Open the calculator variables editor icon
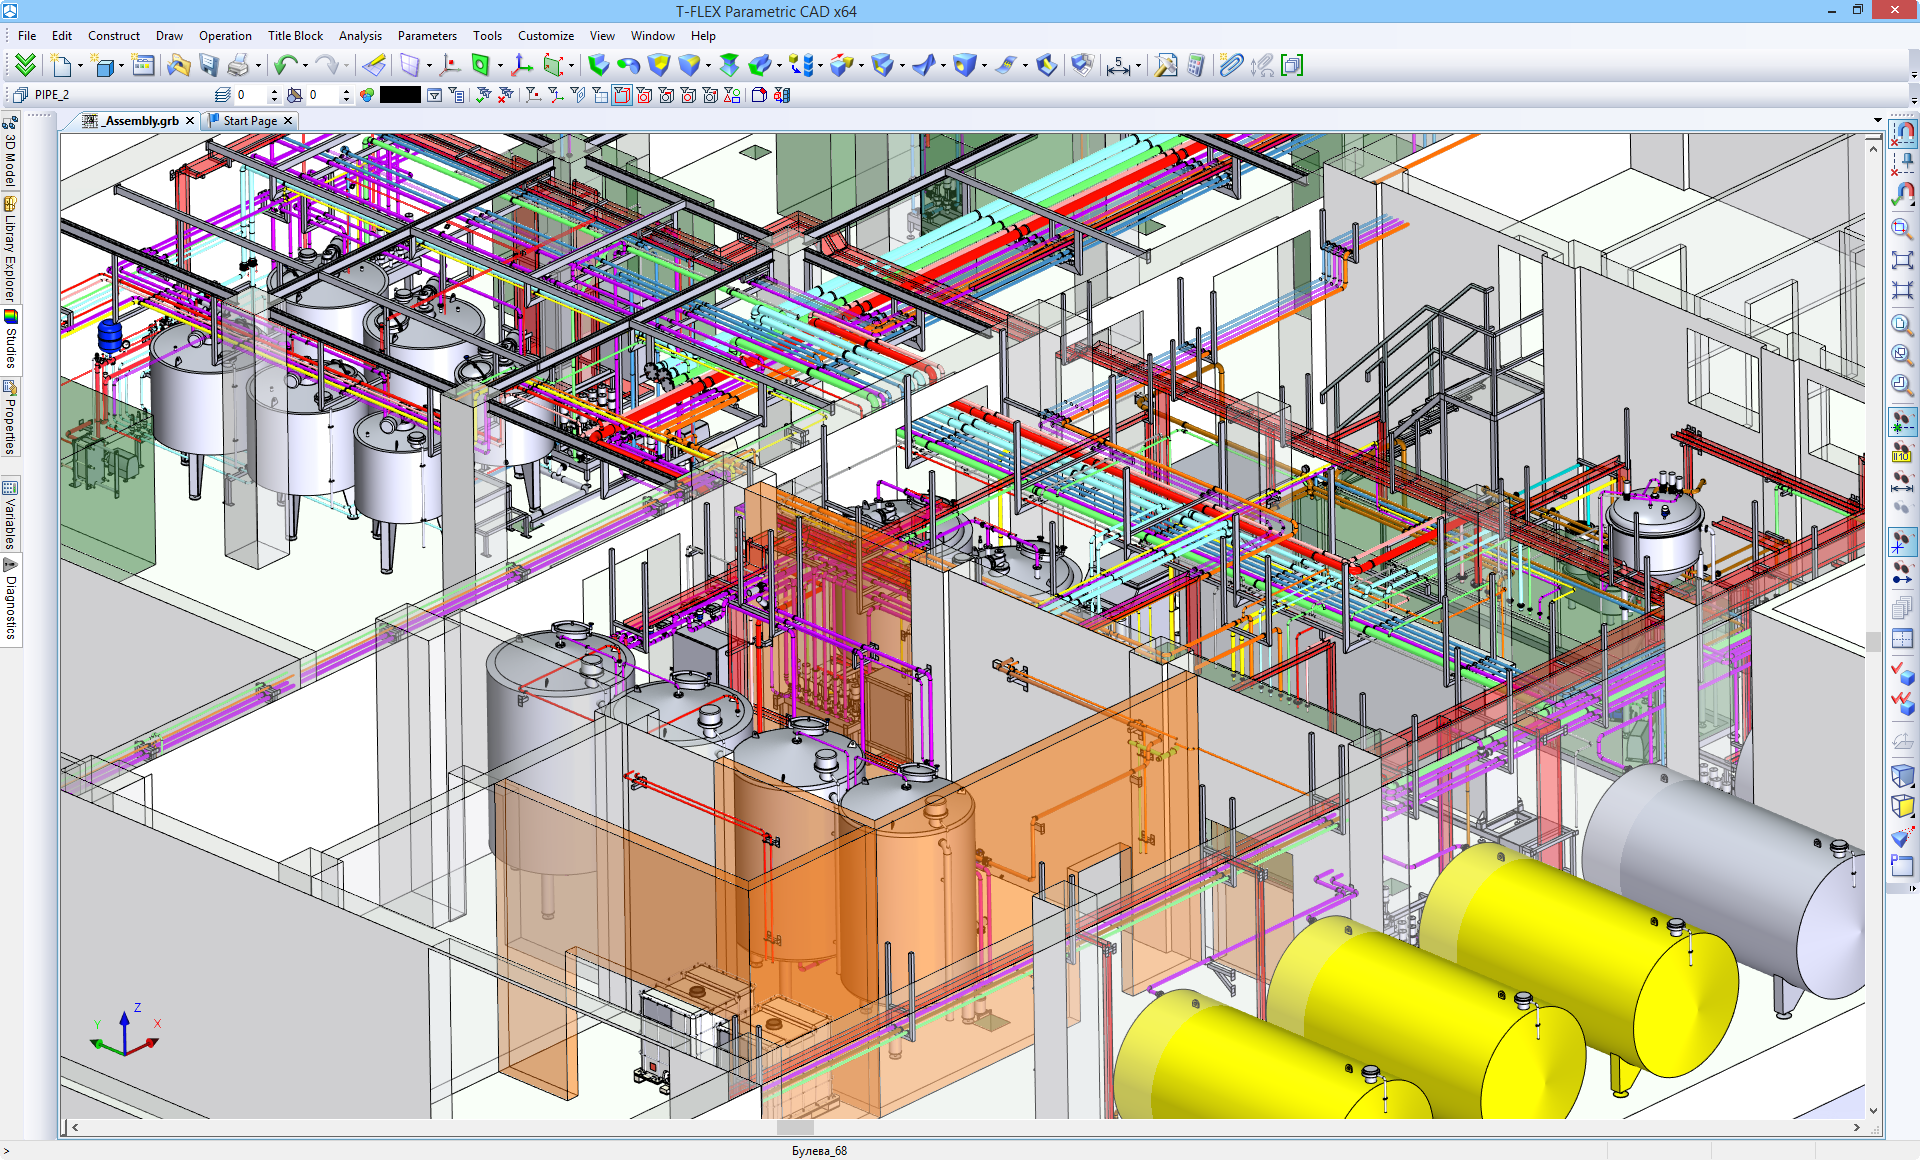Viewport: 1920px width, 1160px height. click(1196, 65)
